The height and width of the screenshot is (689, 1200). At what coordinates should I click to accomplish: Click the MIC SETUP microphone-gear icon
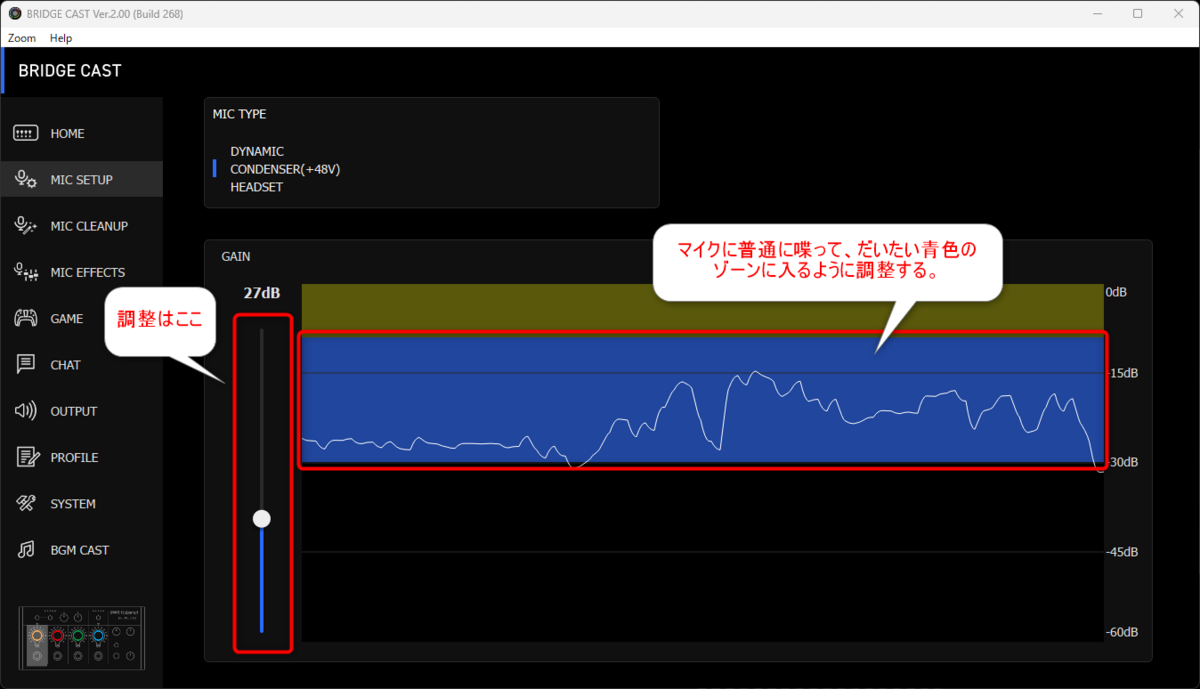click(x=26, y=179)
